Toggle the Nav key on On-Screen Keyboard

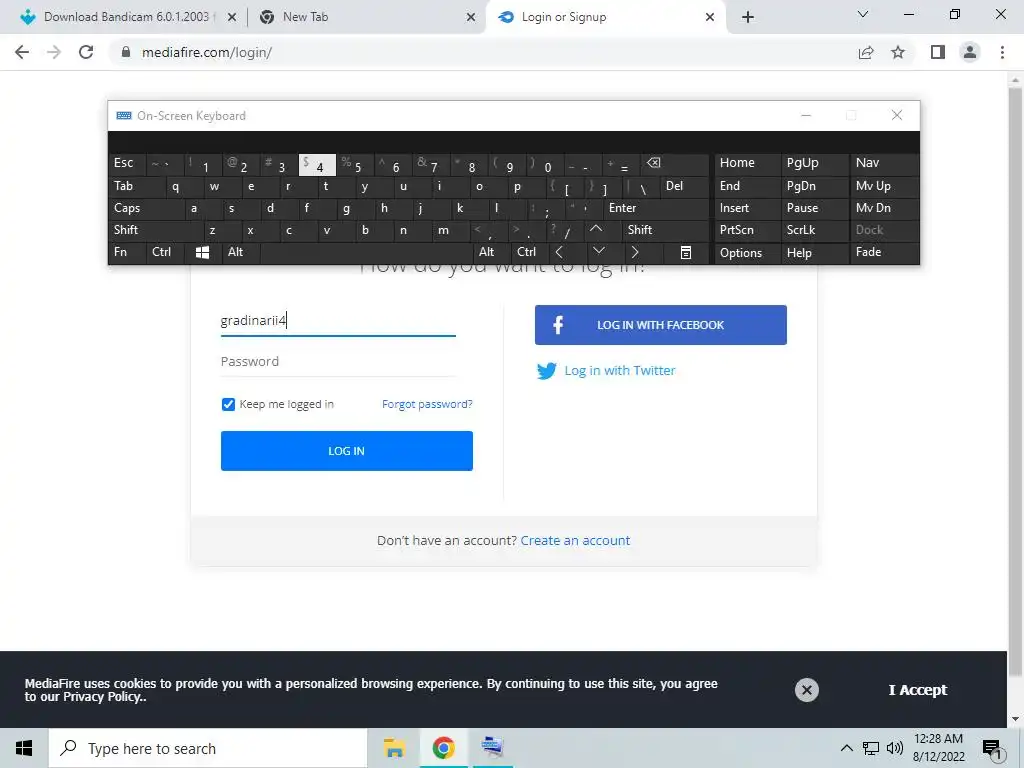point(884,163)
